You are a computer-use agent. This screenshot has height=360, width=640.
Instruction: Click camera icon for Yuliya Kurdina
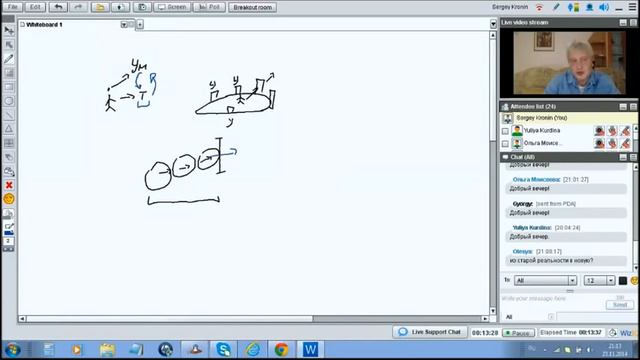coord(599,131)
